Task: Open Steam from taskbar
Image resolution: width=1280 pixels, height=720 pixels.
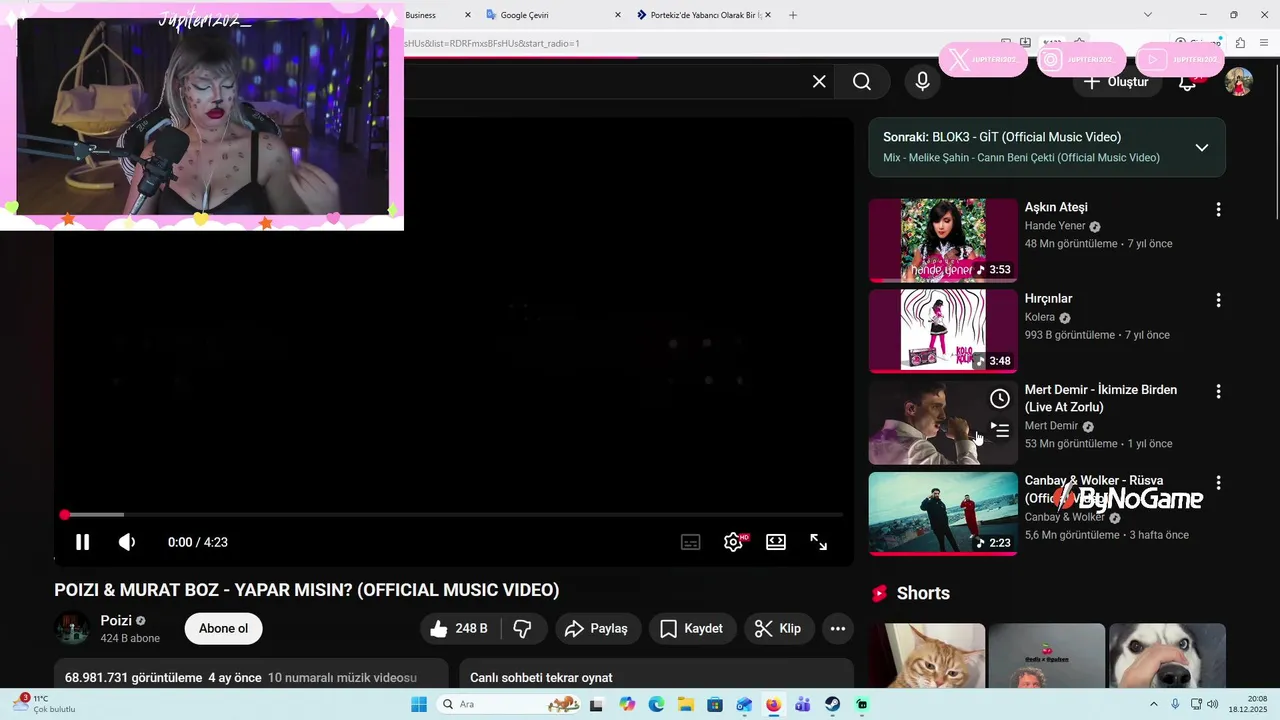Action: coord(832,704)
